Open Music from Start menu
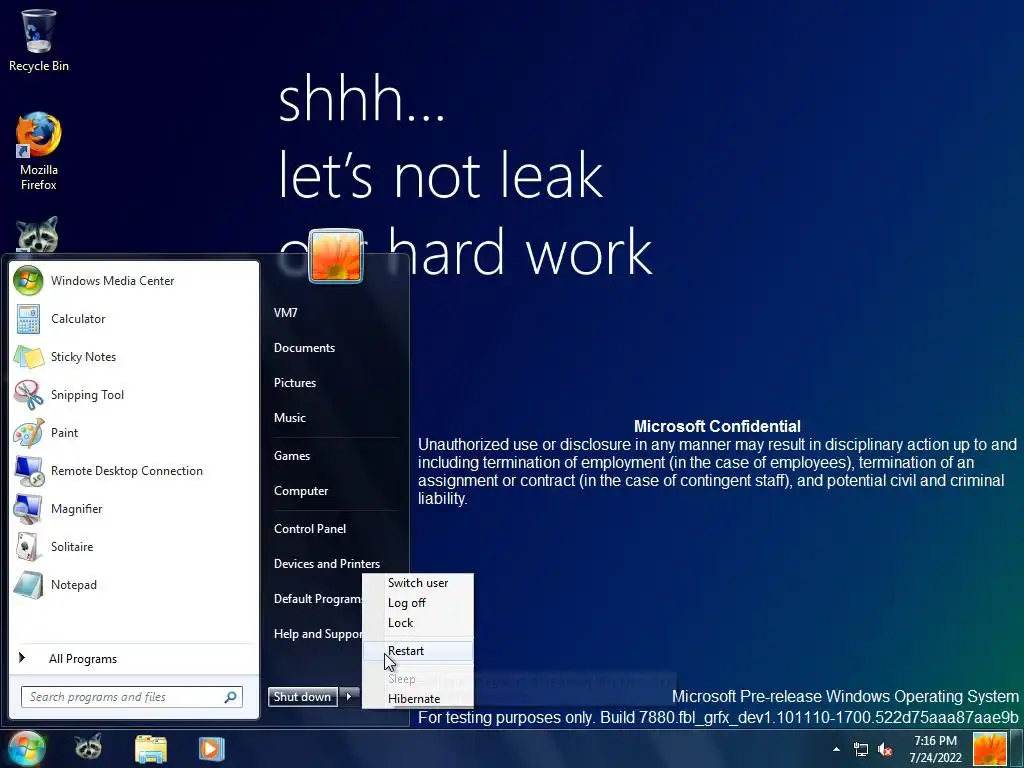The width and height of the screenshot is (1024, 768). 290,418
